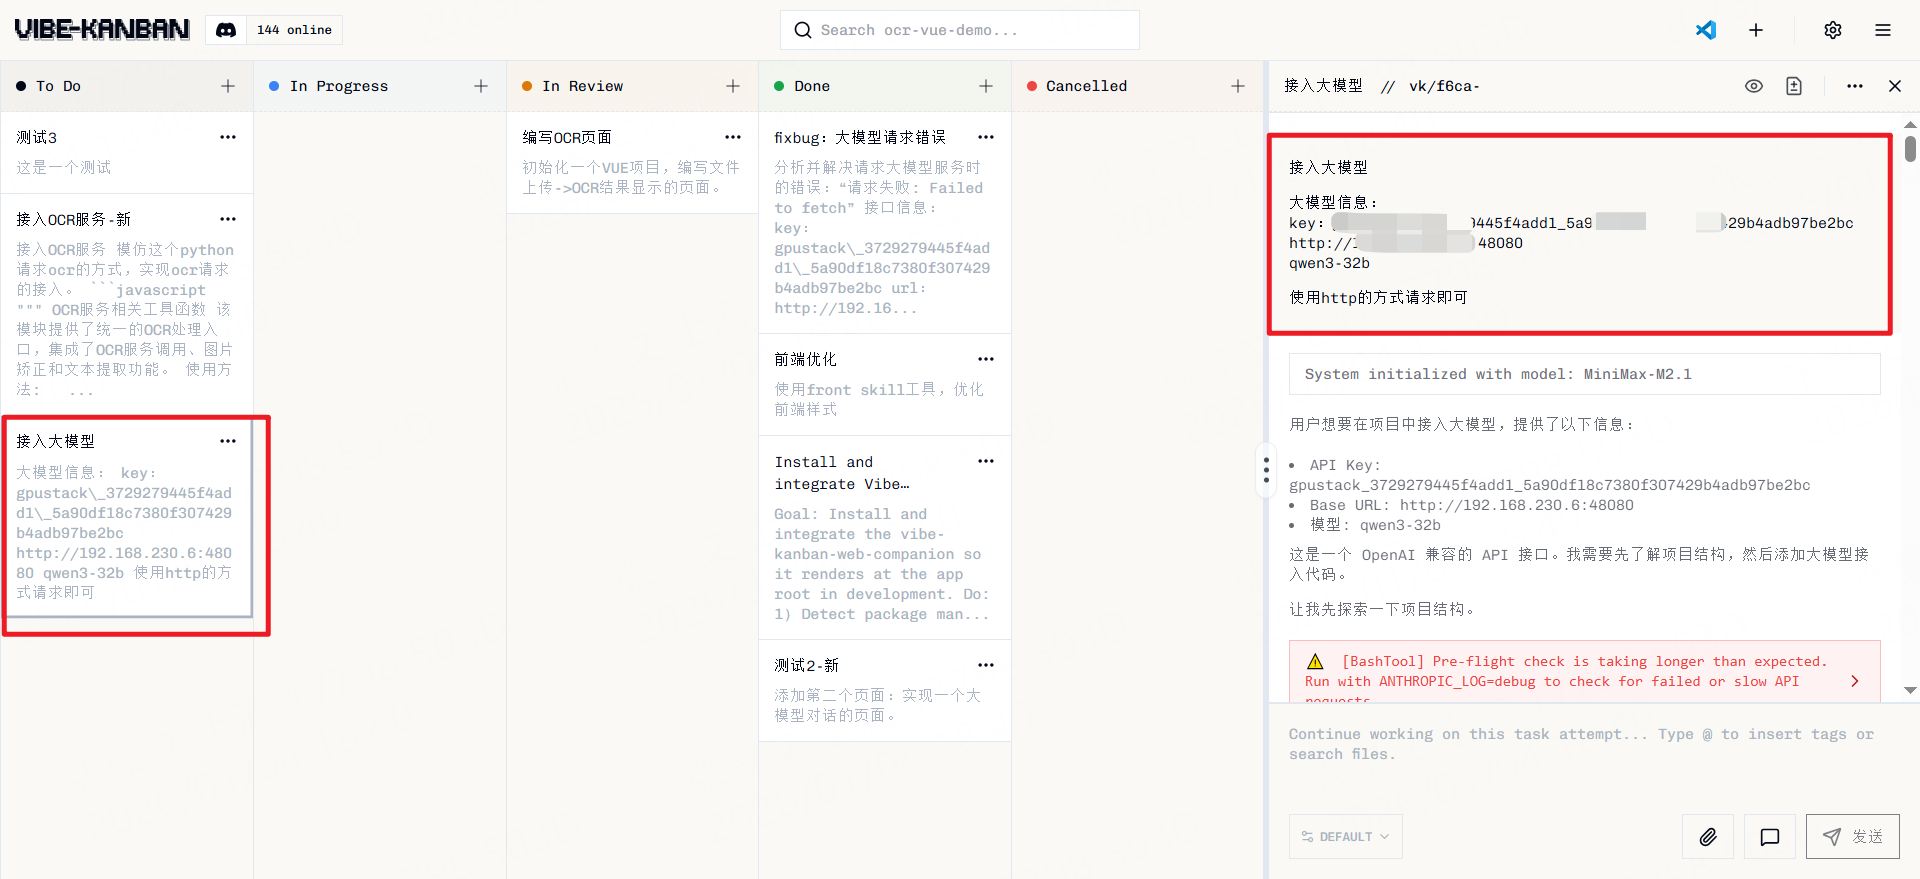Open the diff/file document icon in task panel
The width and height of the screenshot is (1920, 879).
pos(1794,86)
